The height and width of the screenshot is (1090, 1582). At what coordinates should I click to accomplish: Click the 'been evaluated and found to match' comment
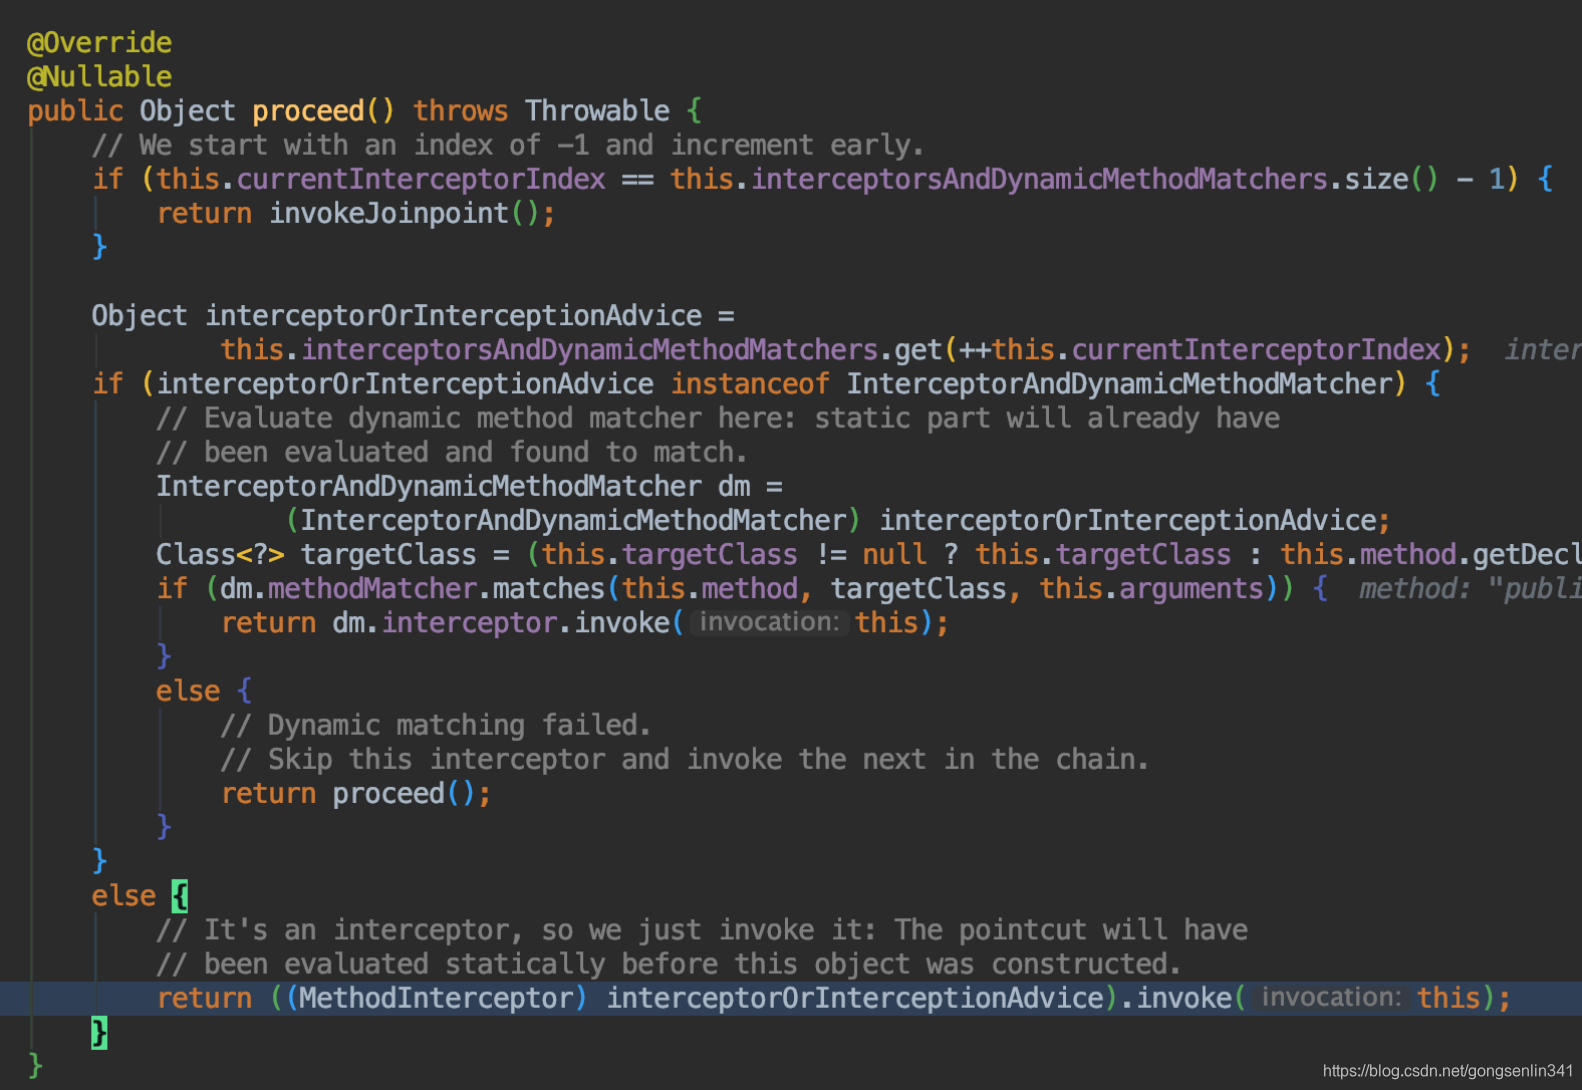click(x=451, y=452)
